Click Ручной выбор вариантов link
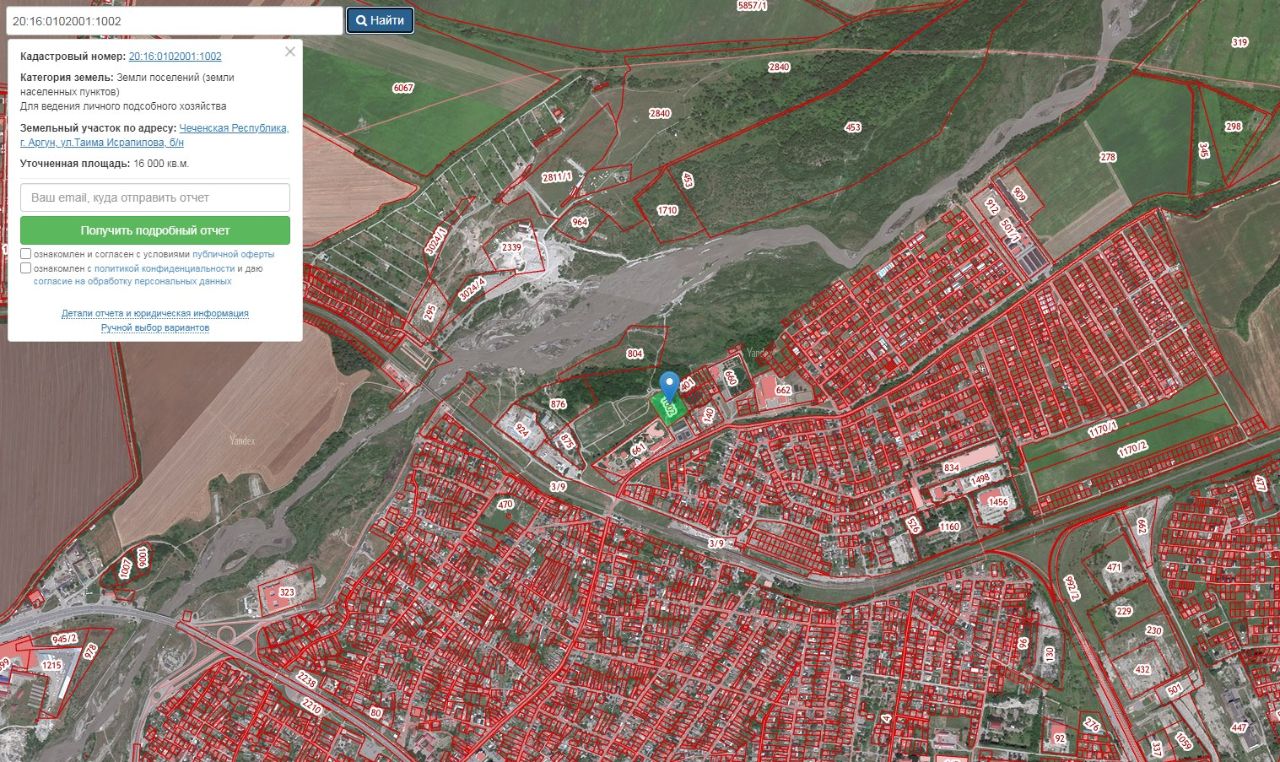 click(155, 328)
